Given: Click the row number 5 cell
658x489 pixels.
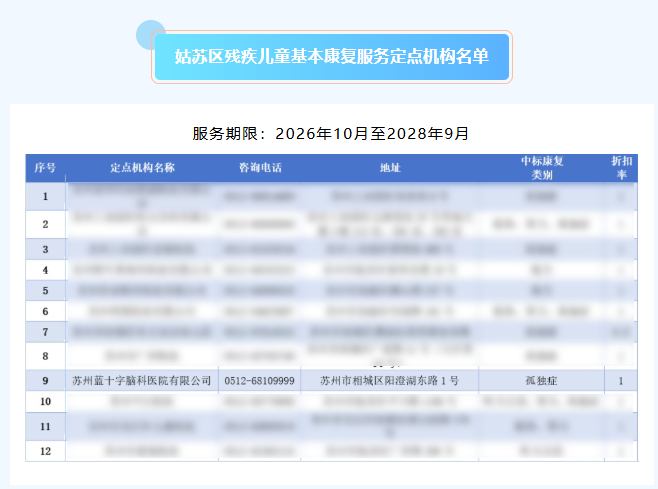Looking at the screenshot, I should tap(45, 290).
